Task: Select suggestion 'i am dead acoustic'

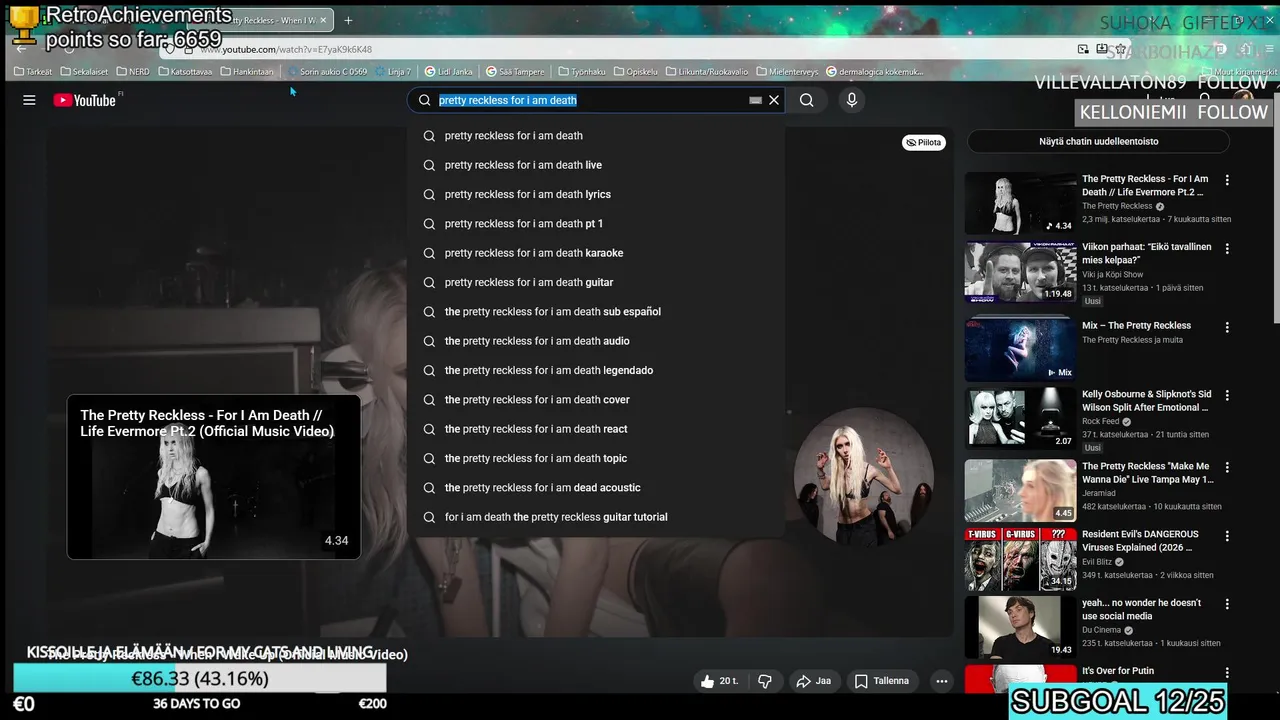Action: coord(596,488)
